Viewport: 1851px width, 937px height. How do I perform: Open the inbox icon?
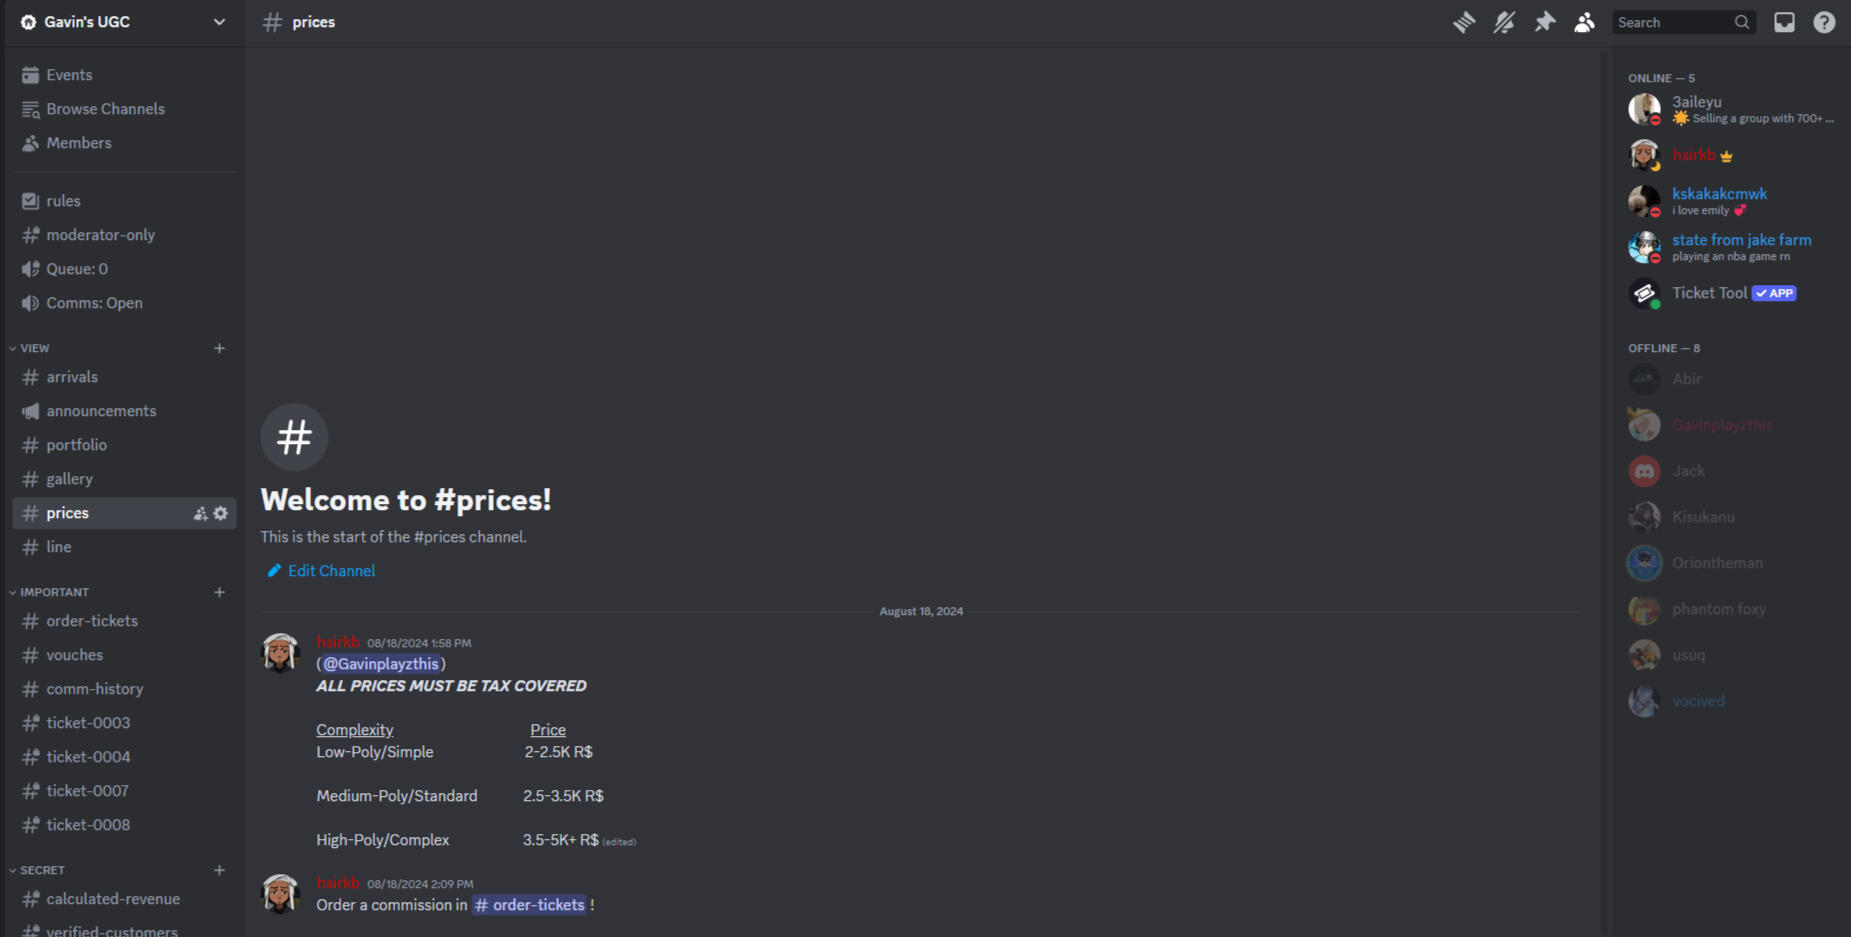point(1784,22)
